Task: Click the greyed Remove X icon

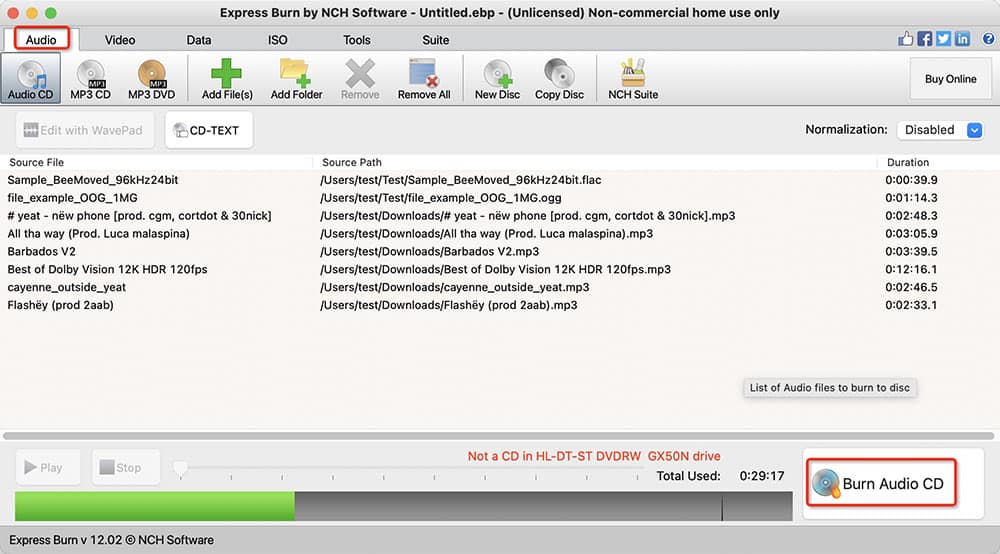Action: 360,73
